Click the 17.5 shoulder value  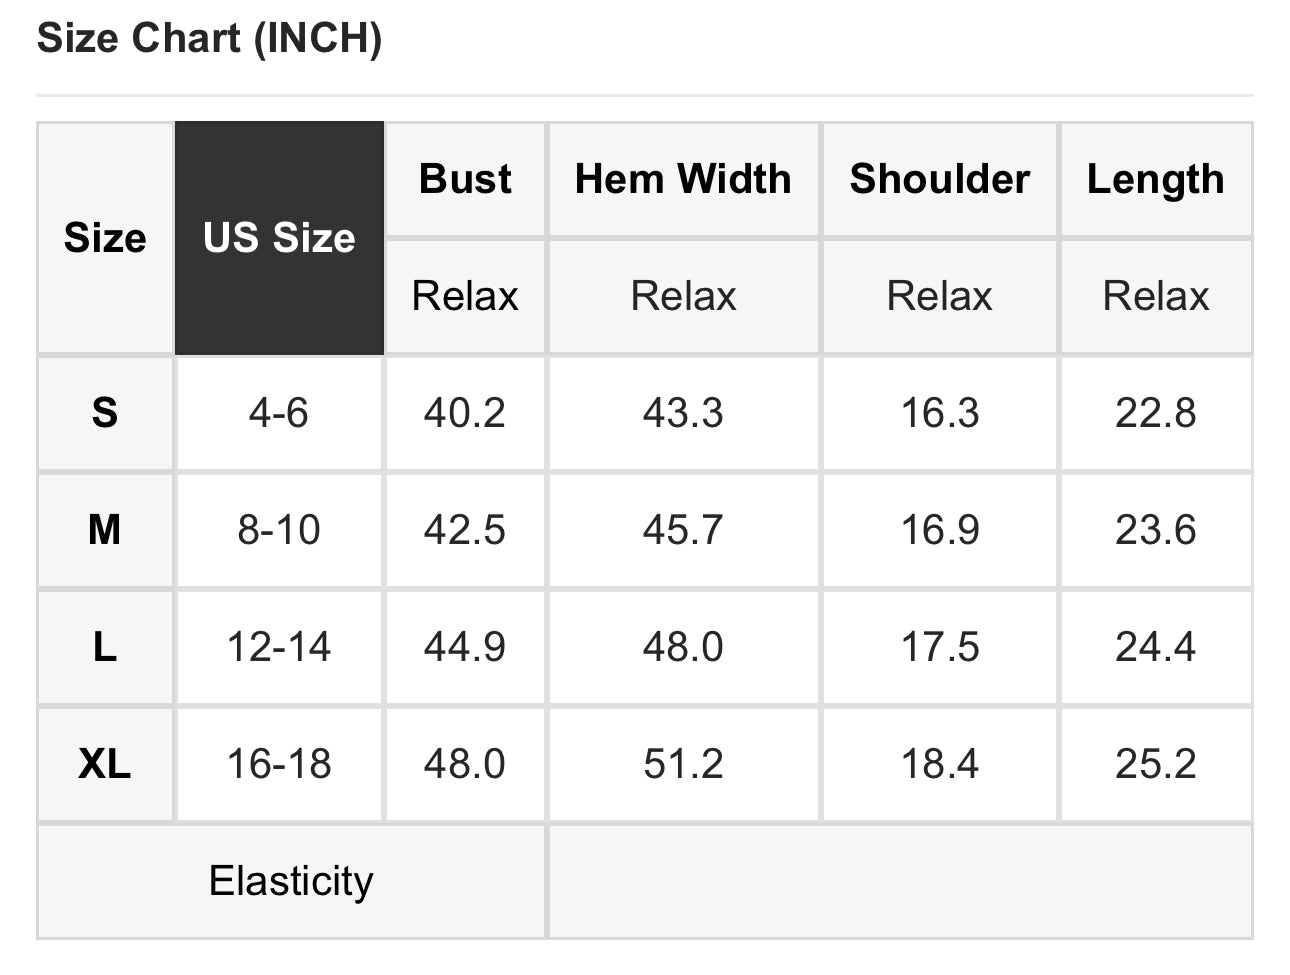[939, 647]
